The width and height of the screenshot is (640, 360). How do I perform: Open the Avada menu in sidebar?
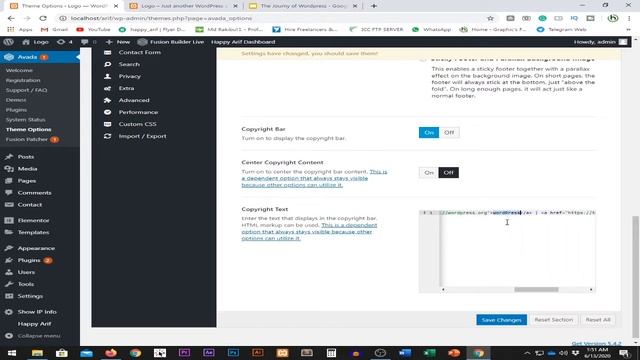point(40,57)
